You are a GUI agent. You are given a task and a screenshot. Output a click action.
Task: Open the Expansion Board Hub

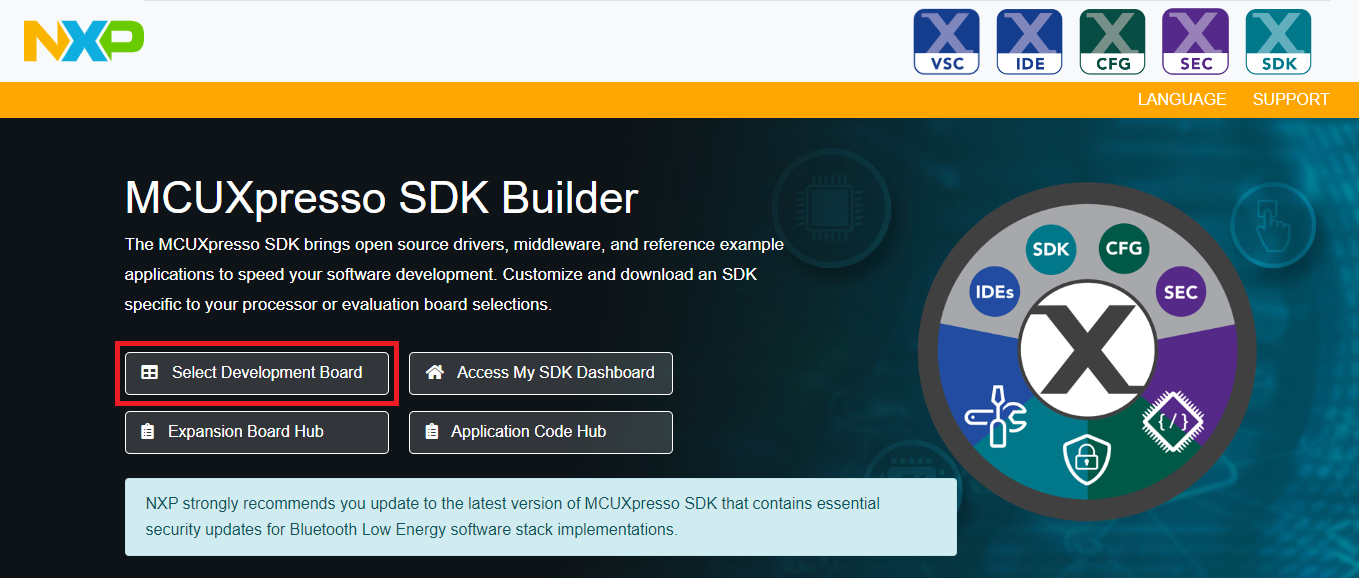(257, 432)
